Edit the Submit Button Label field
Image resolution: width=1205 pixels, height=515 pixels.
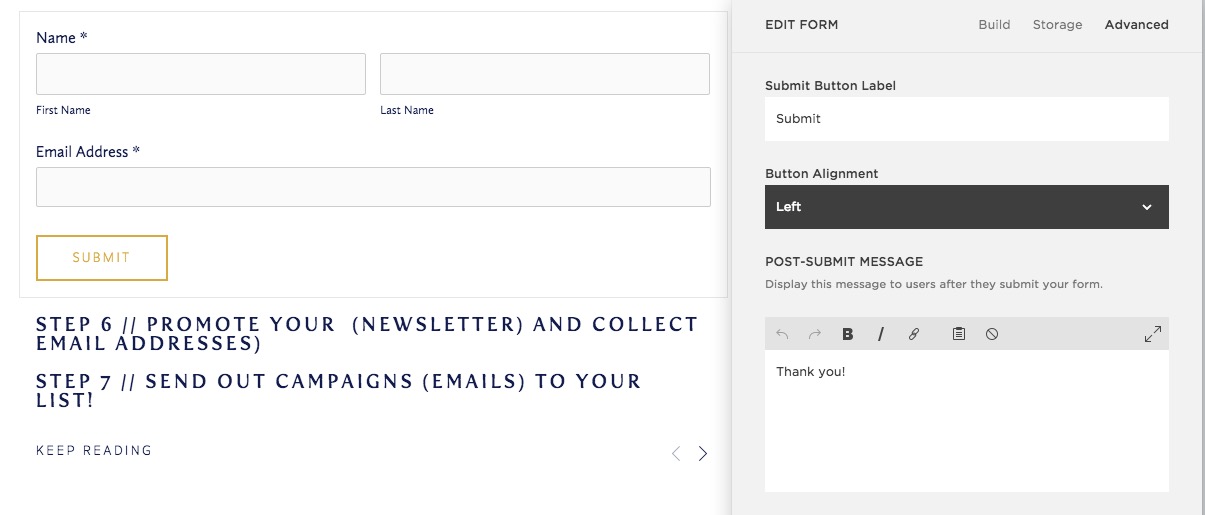(967, 118)
